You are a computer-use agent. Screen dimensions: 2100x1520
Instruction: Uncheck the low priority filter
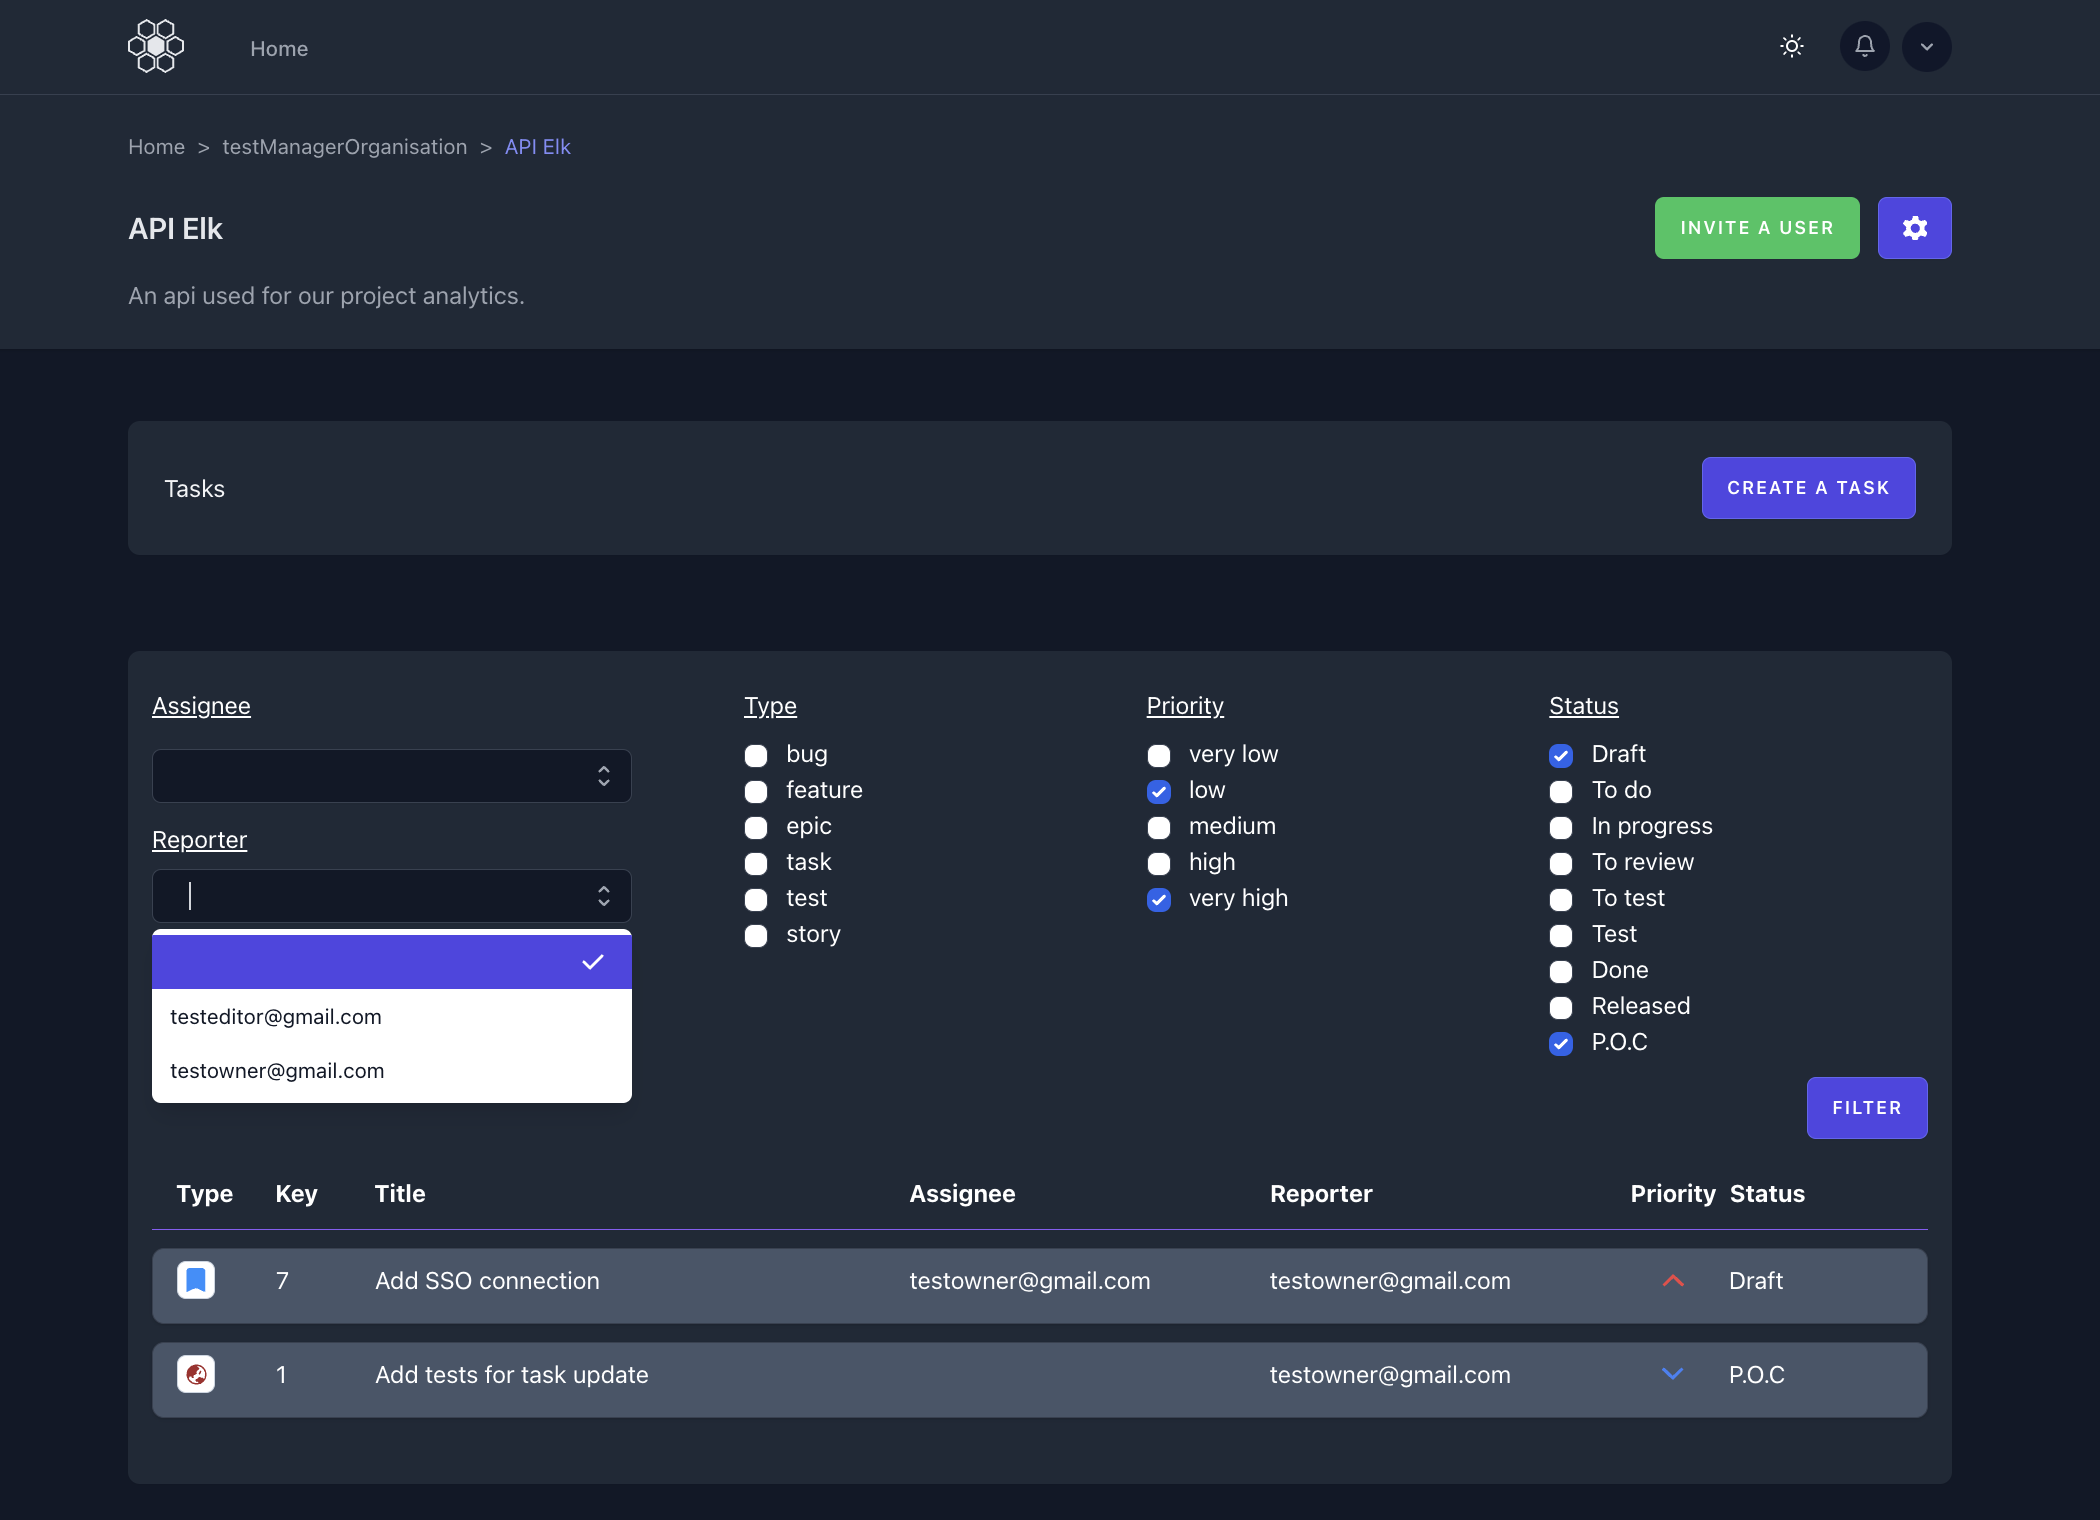1158,791
